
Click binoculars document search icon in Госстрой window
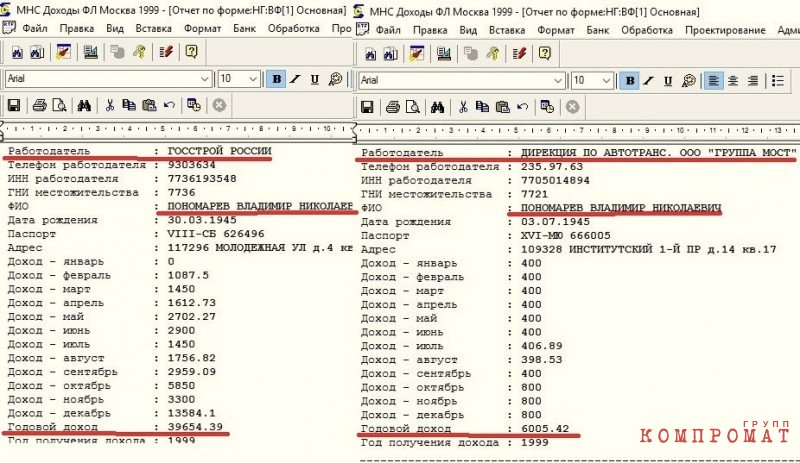pos(17,52)
